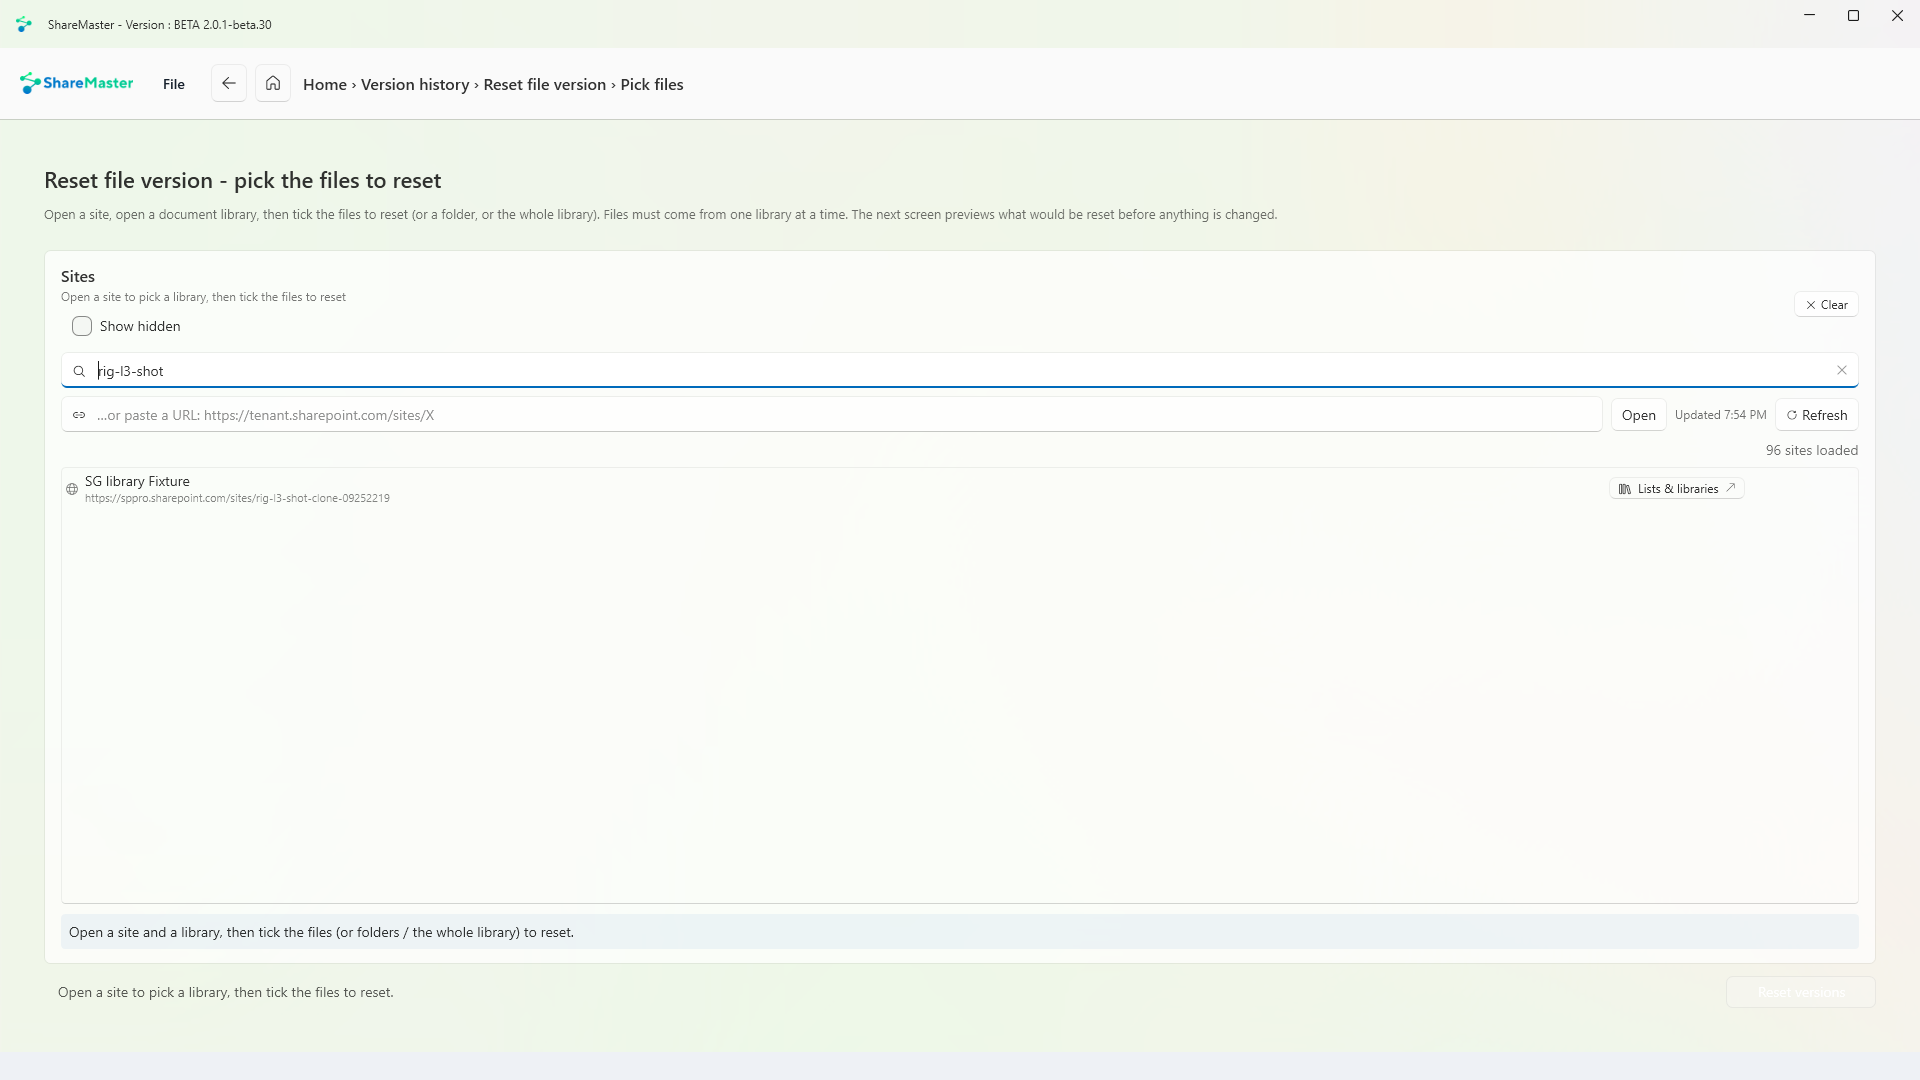Maximize the ShareMaster window

[x=1853, y=16]
